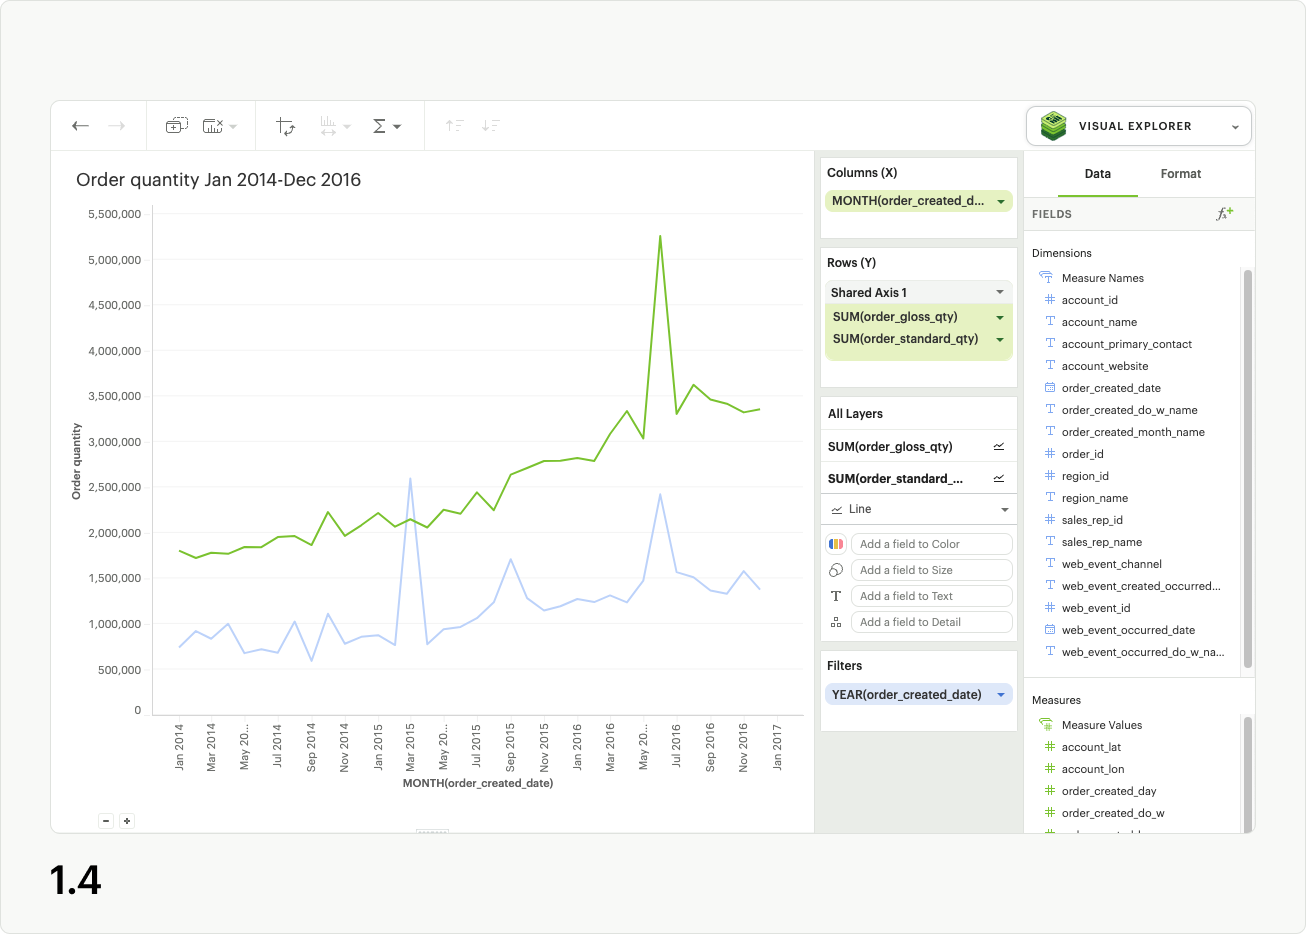Viewport: 1306px width, 934px height.
Task: Open the create calculated field fx icon
Action: (x=1225, y=213)
